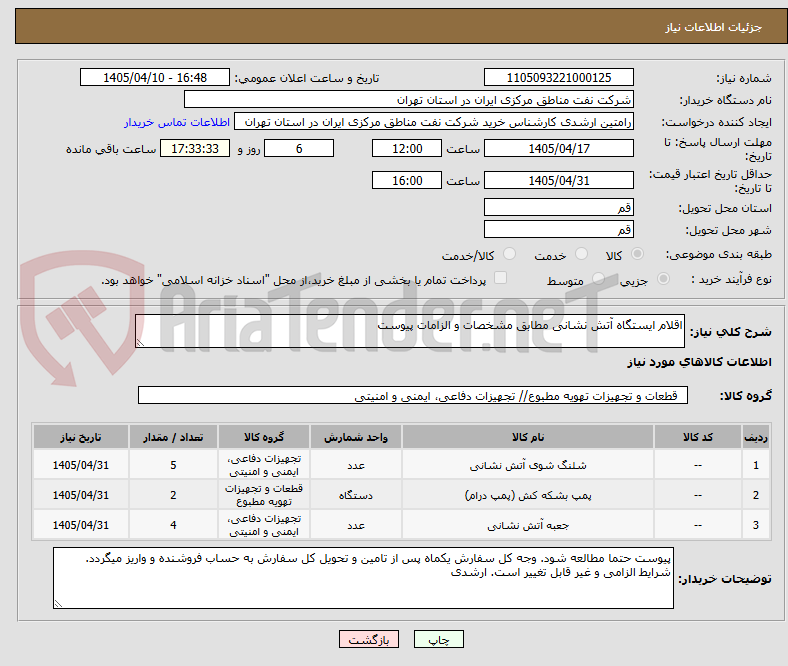Click the unit cell دستگاه in row 2

click(x=356, y=495)
